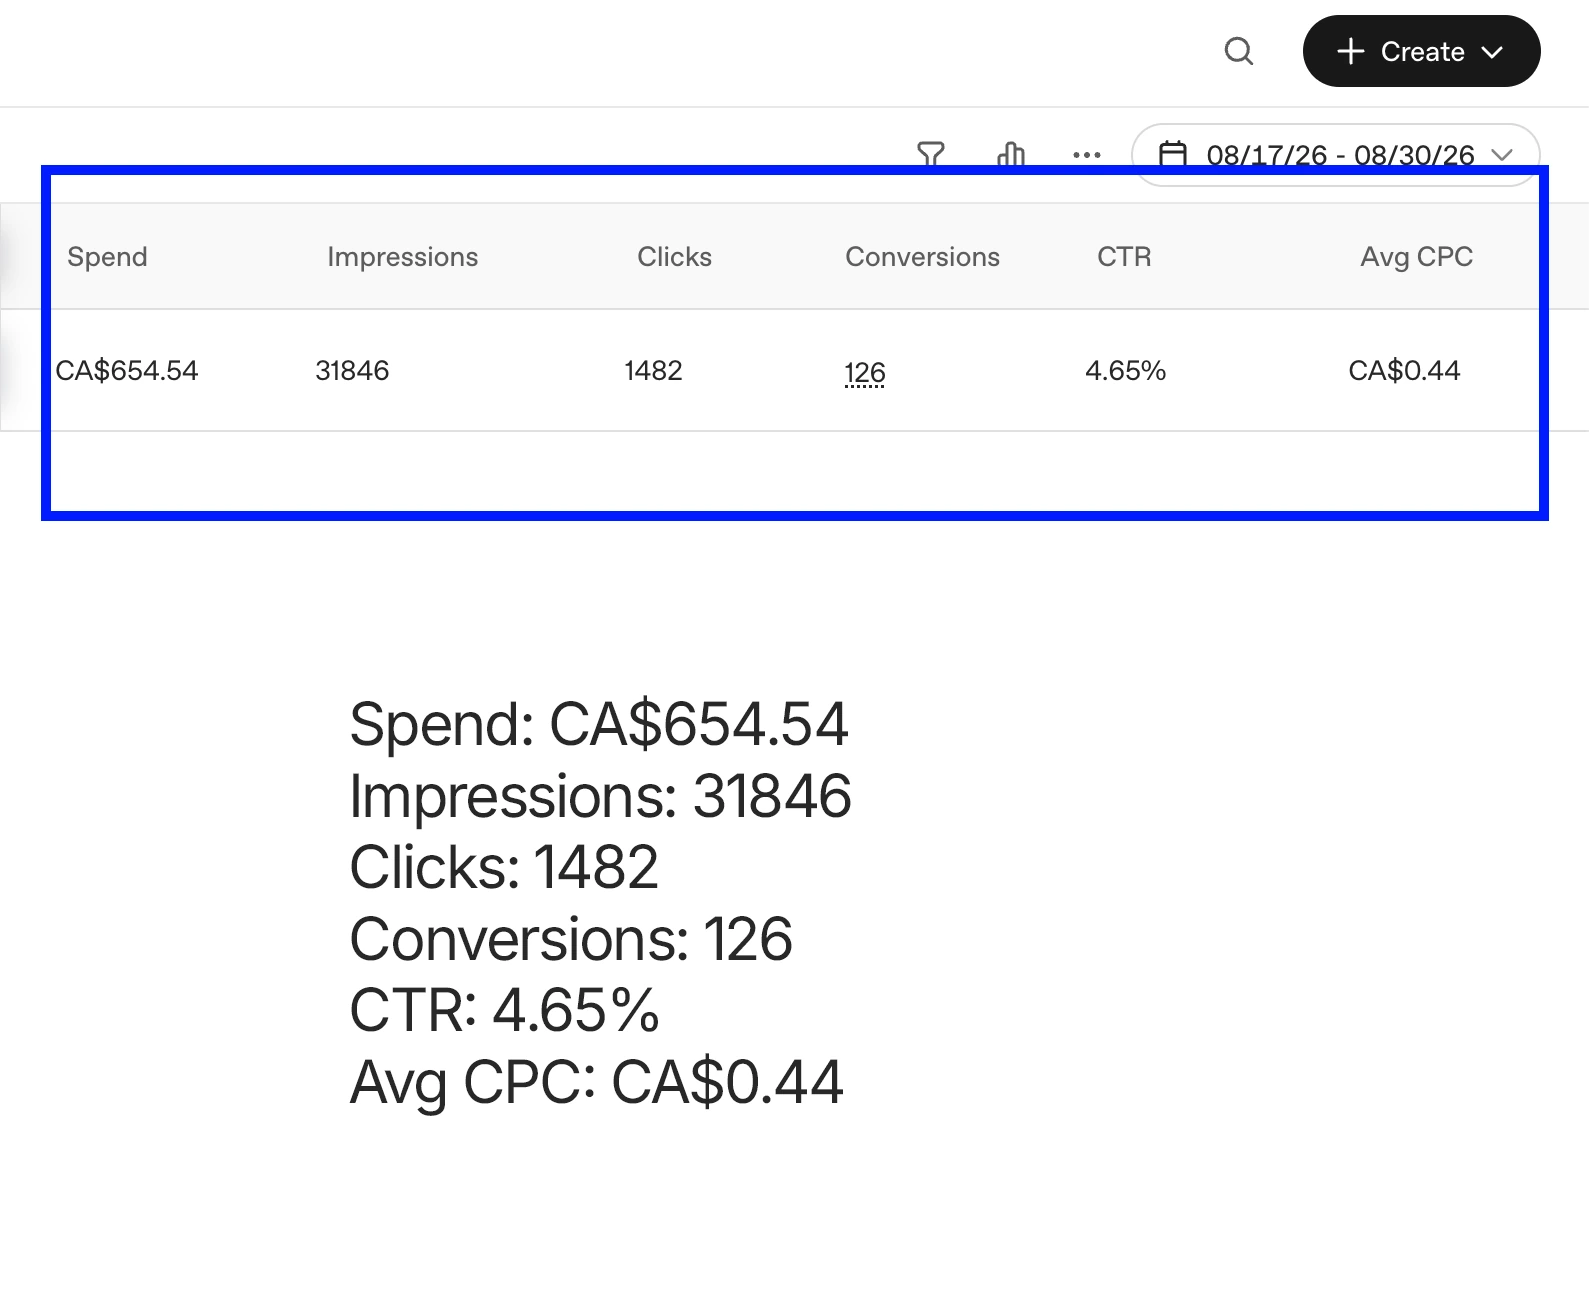The image size is (1589, 1316).
Task: Click the Impressions column header
Action: coord(403,257)
